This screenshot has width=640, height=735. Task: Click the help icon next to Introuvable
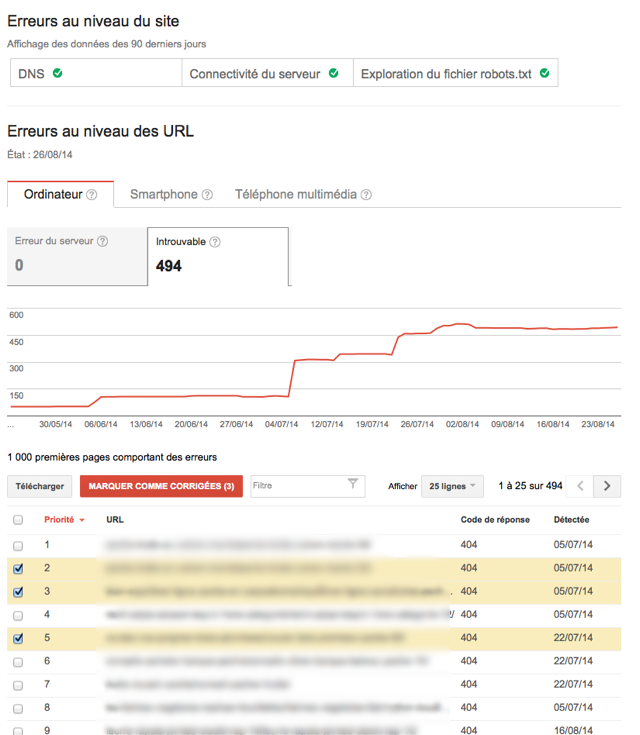(215, 242)
